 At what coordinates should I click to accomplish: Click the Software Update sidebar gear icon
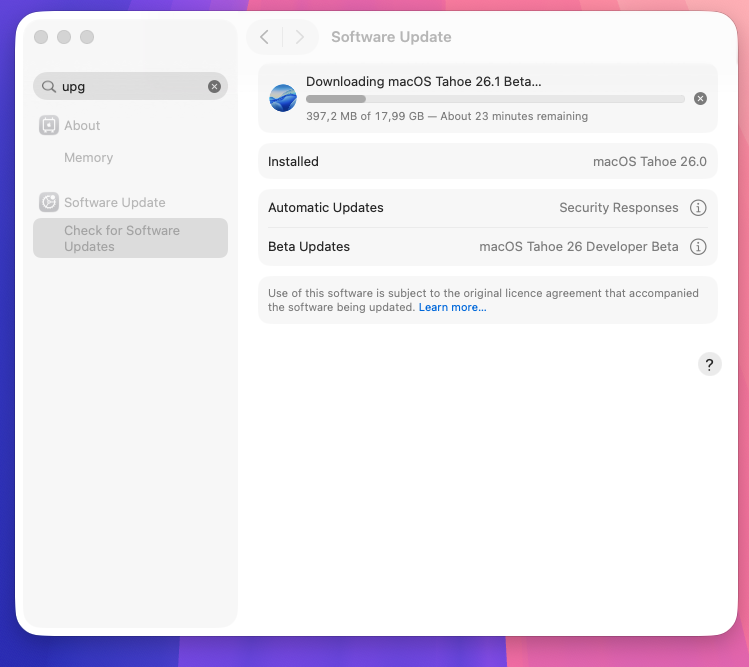coord(48,202)
